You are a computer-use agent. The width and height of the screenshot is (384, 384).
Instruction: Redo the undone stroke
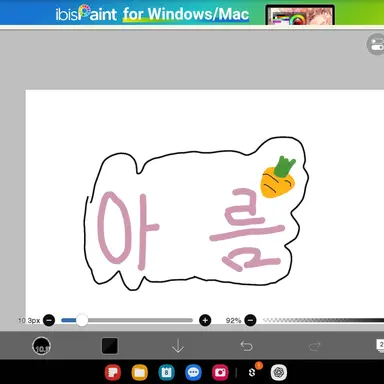(315, 346)
